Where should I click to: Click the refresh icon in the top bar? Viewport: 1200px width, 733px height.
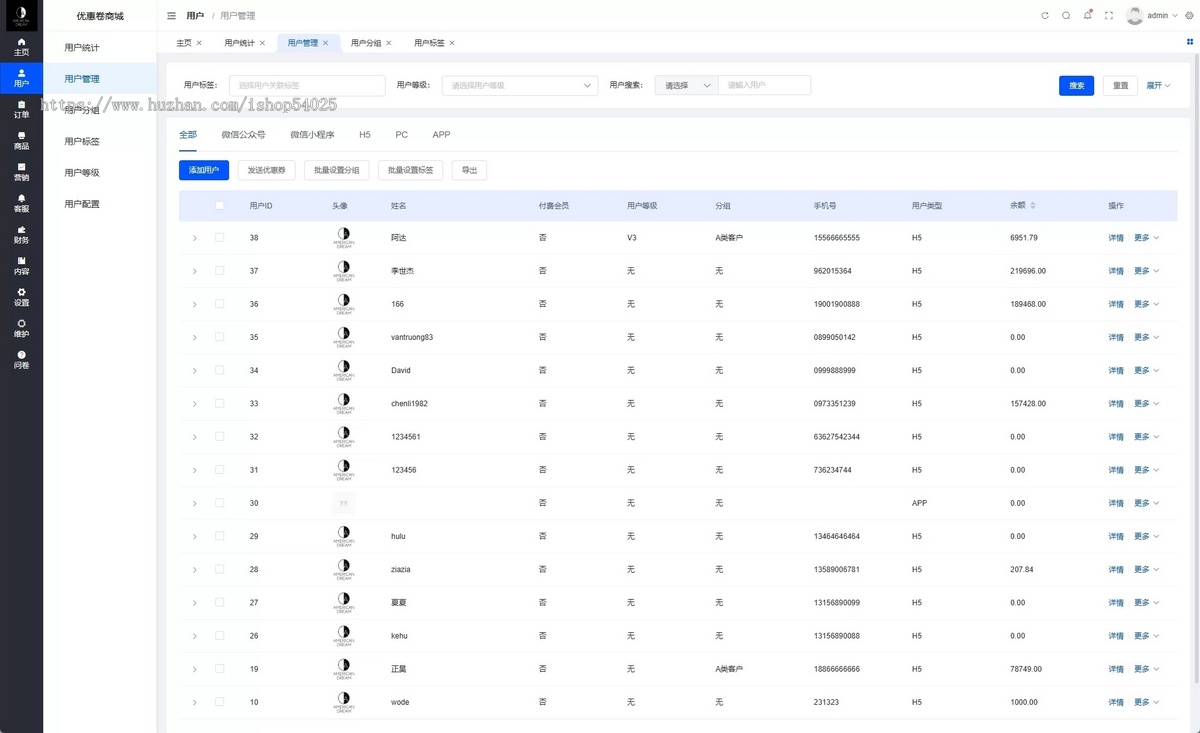click(x=1045, y=16)
